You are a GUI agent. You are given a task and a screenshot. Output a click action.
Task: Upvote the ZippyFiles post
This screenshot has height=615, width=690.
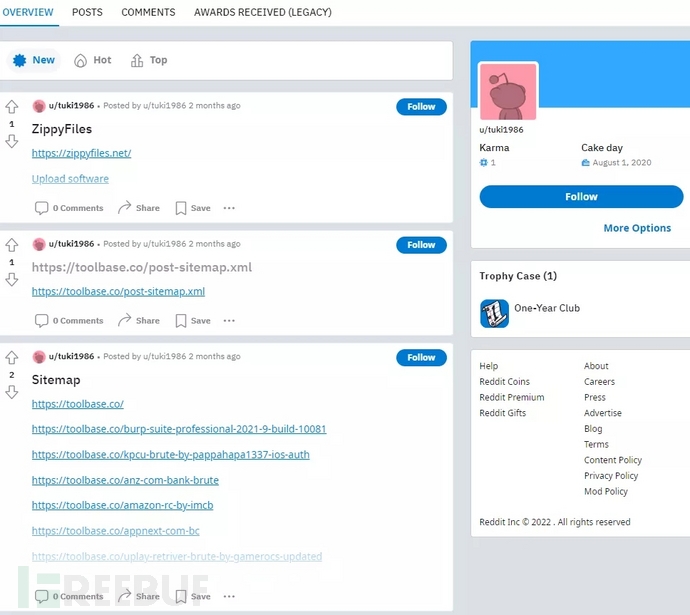point(12,106)
